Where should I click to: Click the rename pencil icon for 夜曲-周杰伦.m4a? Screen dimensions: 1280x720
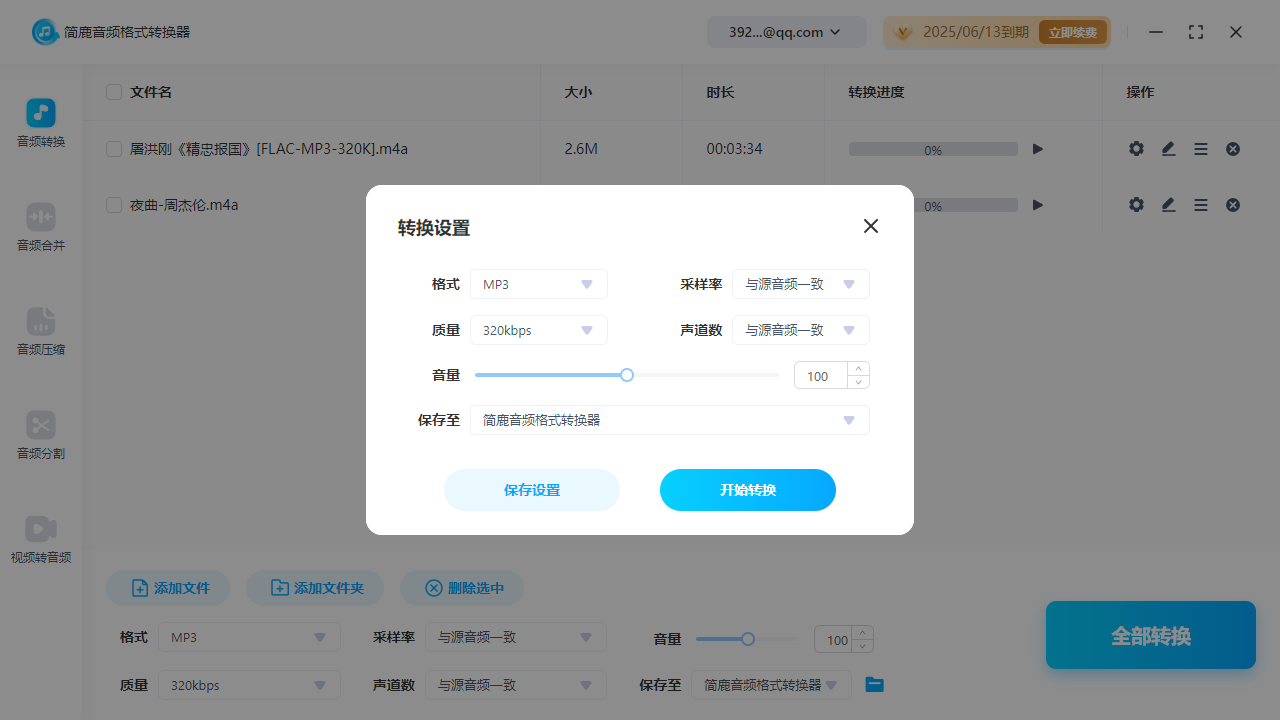[x=1168, y=204]
